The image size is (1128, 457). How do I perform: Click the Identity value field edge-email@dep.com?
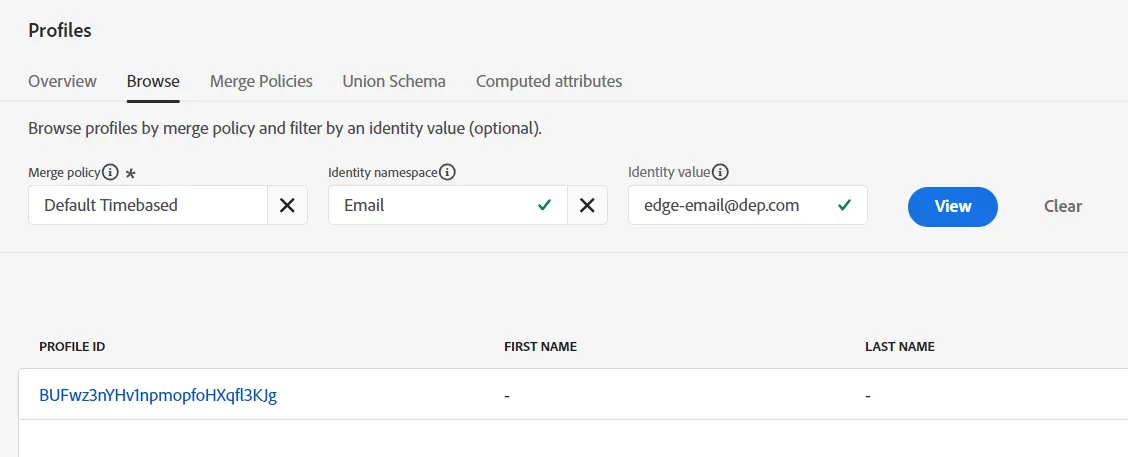pyautogui.click(x=747, y=205)
